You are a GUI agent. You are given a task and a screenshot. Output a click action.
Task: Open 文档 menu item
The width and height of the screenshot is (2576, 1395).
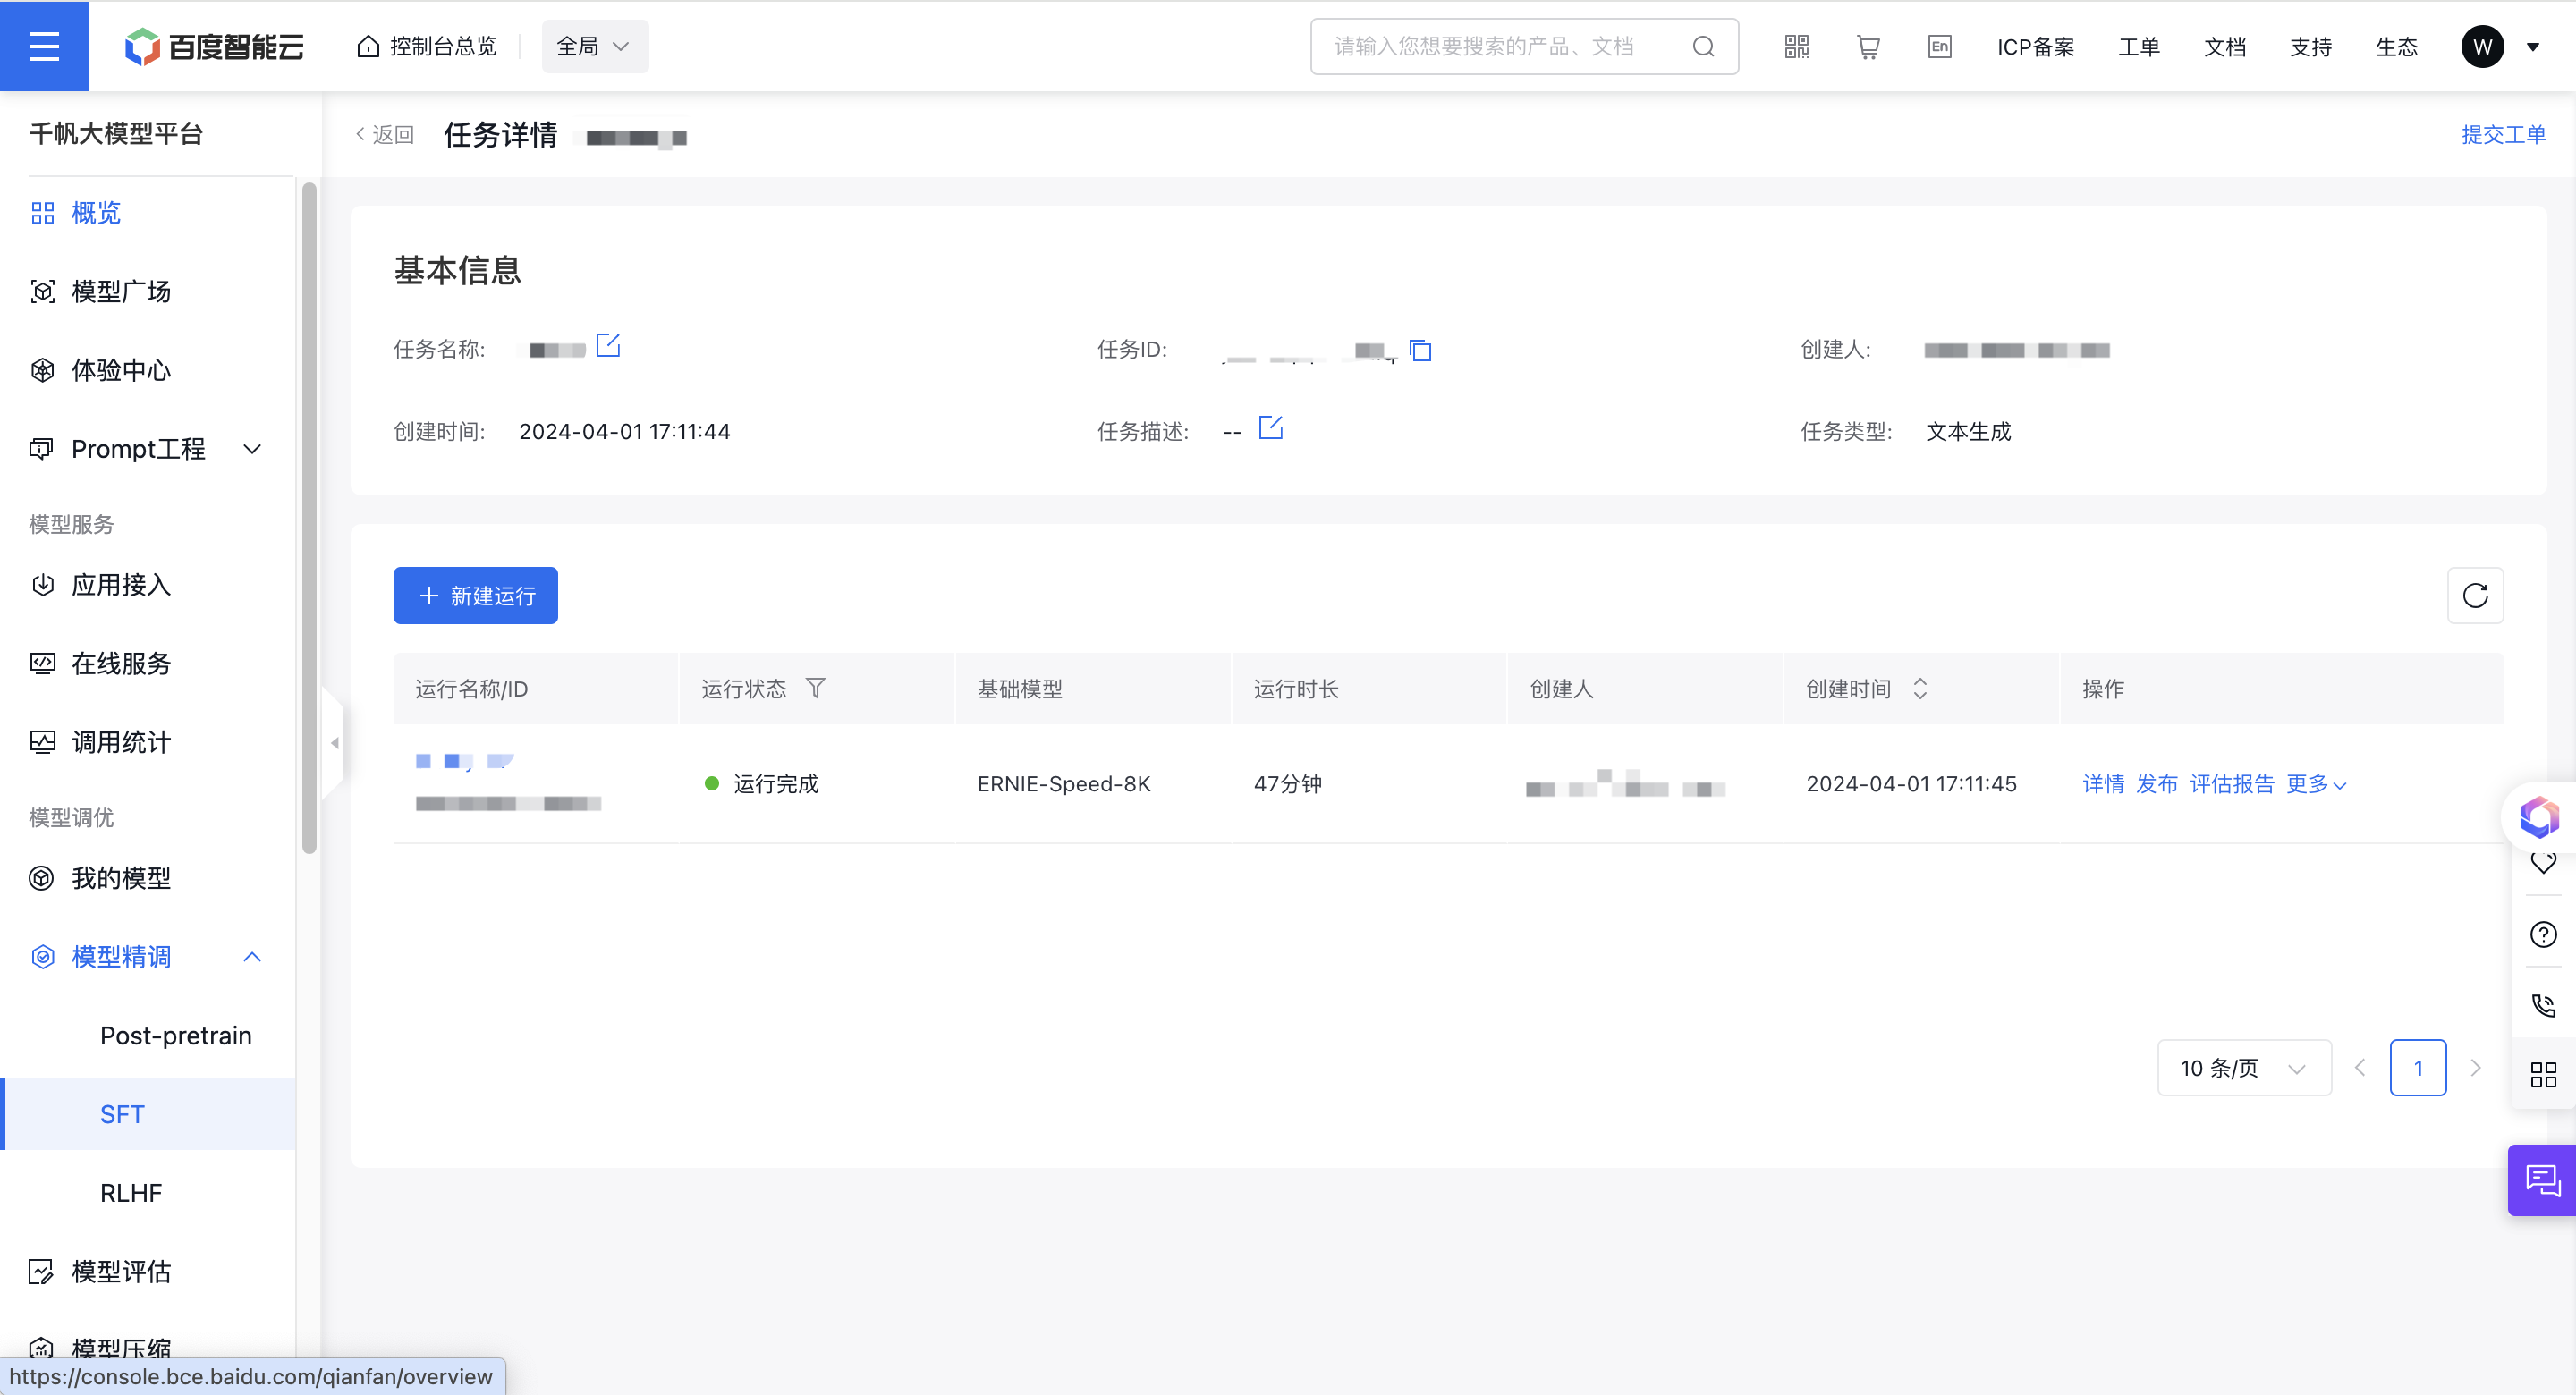pos(2224,46)
